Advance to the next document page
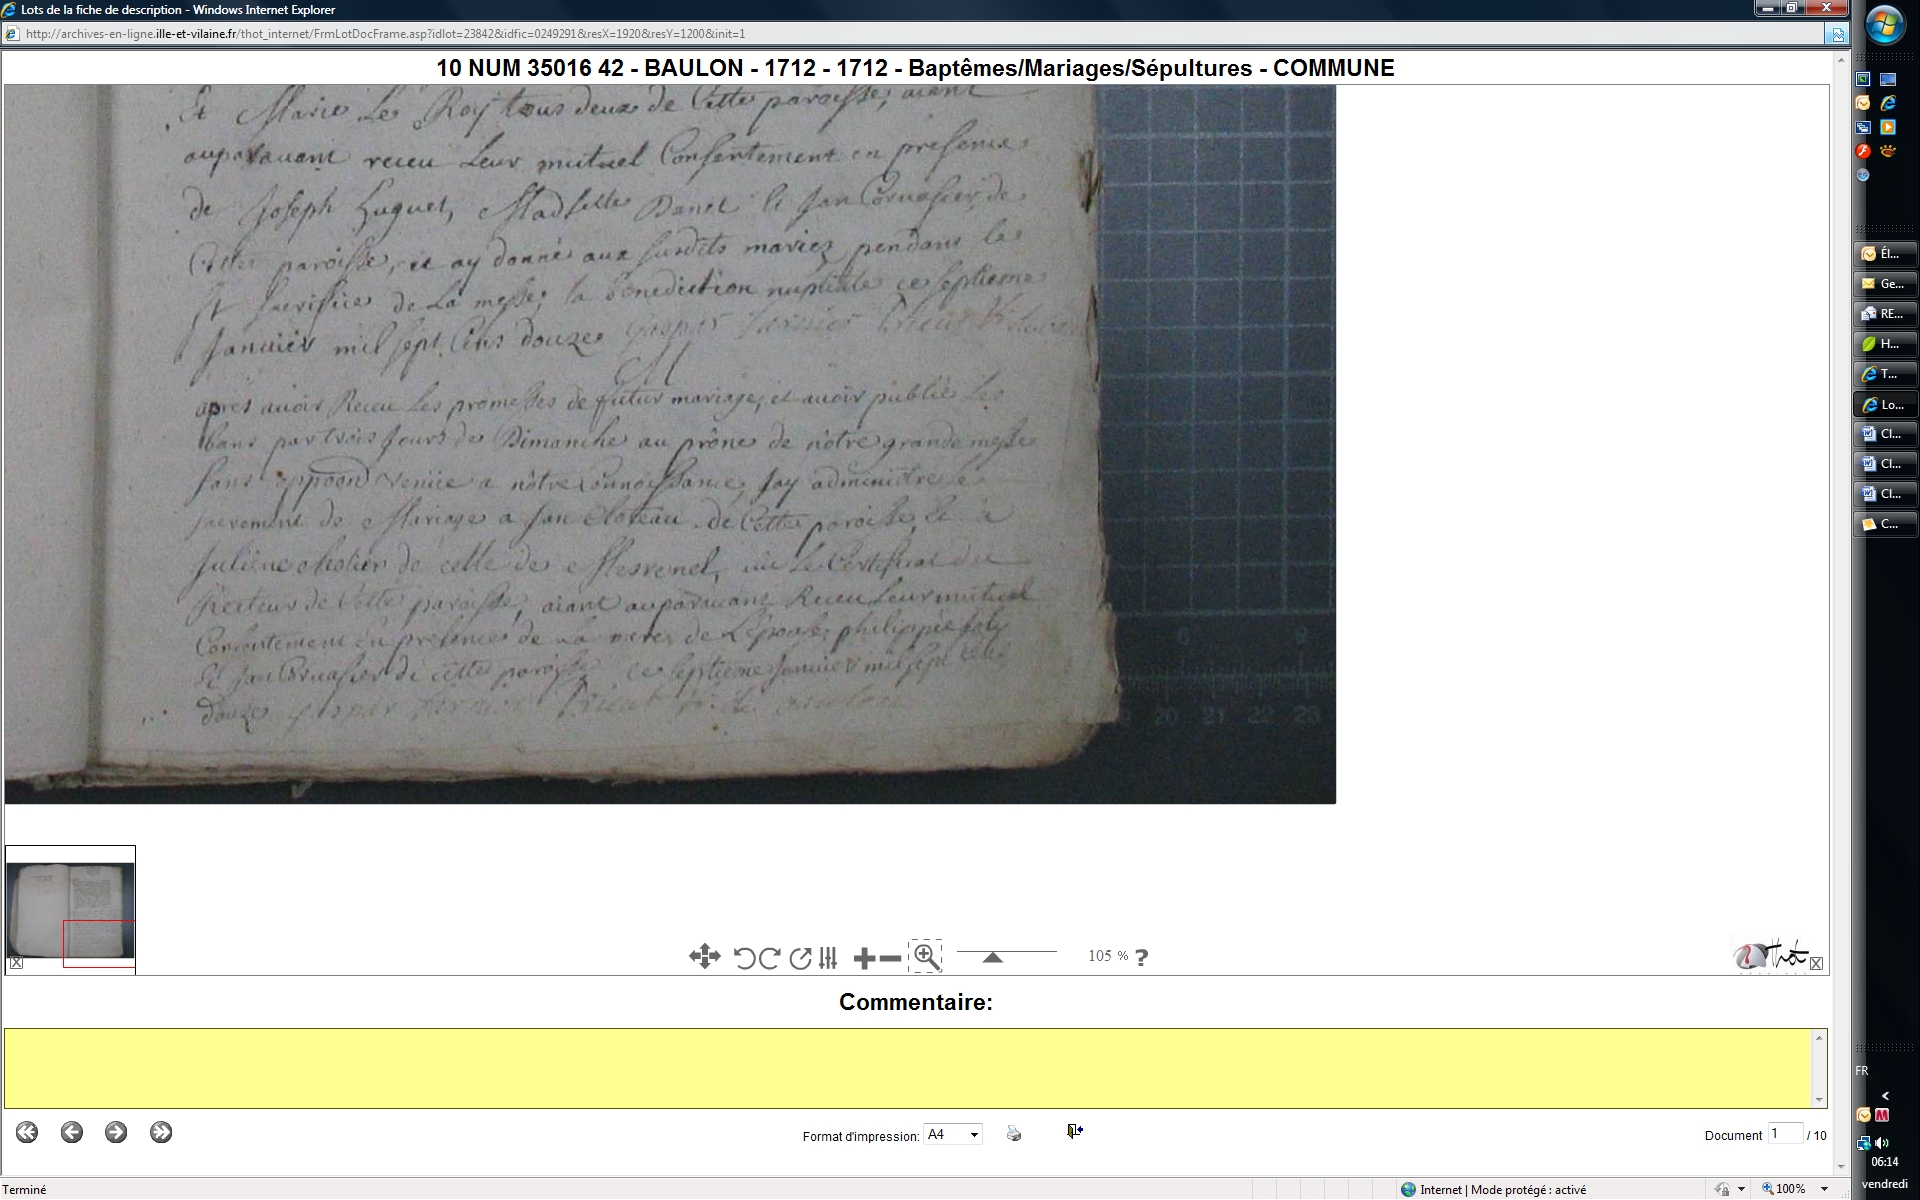 116,1132
